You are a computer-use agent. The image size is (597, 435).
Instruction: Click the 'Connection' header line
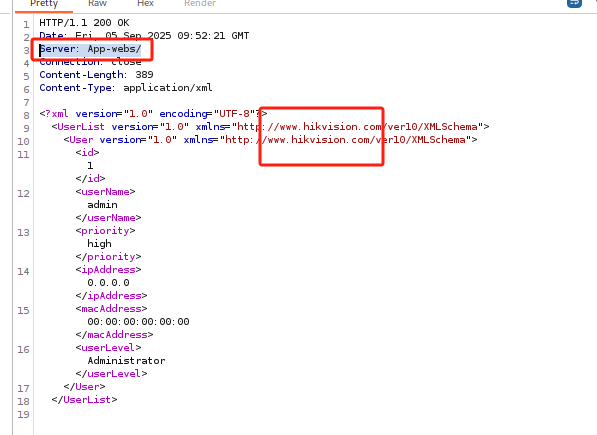(x=90, y=62)
